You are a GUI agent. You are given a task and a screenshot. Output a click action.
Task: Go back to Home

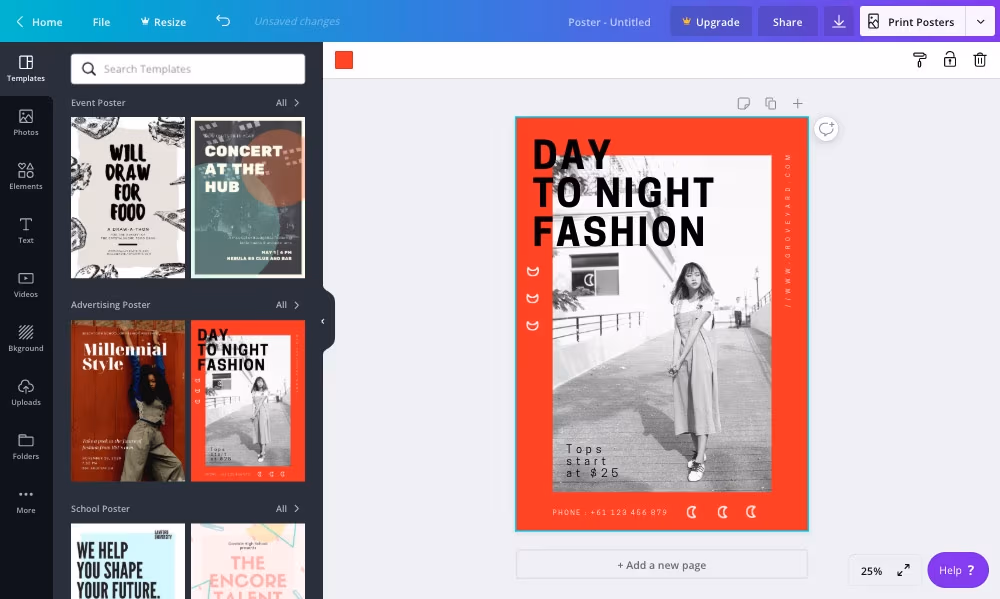[x=39, y=22]
